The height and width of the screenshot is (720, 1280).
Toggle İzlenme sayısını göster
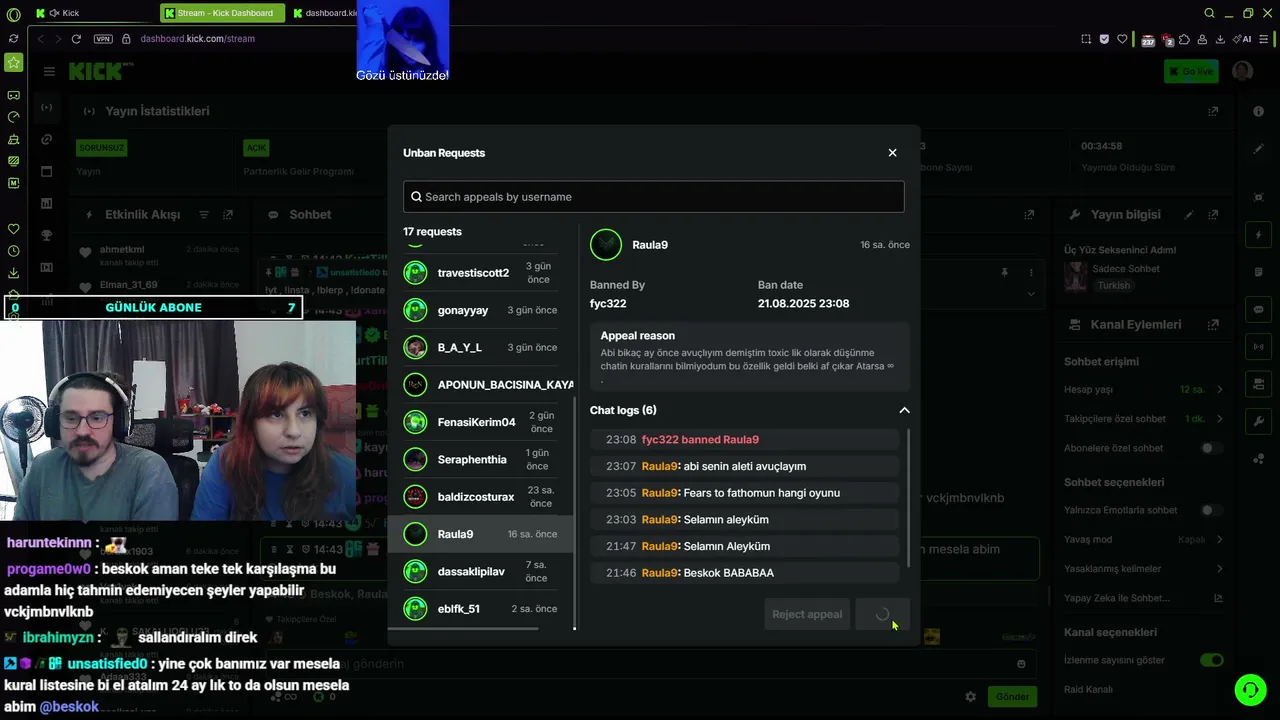pyautogui.click(x=1211, y=660)
